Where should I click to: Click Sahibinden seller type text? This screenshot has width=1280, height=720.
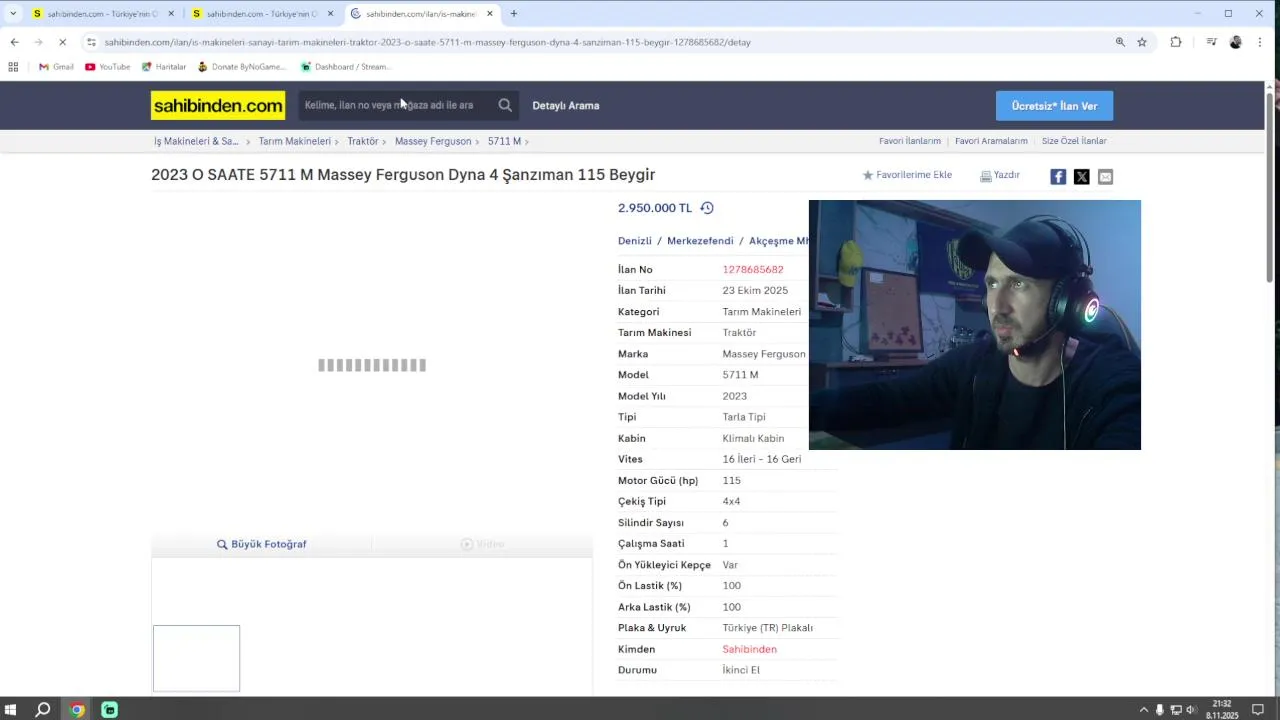coord(749,649)
